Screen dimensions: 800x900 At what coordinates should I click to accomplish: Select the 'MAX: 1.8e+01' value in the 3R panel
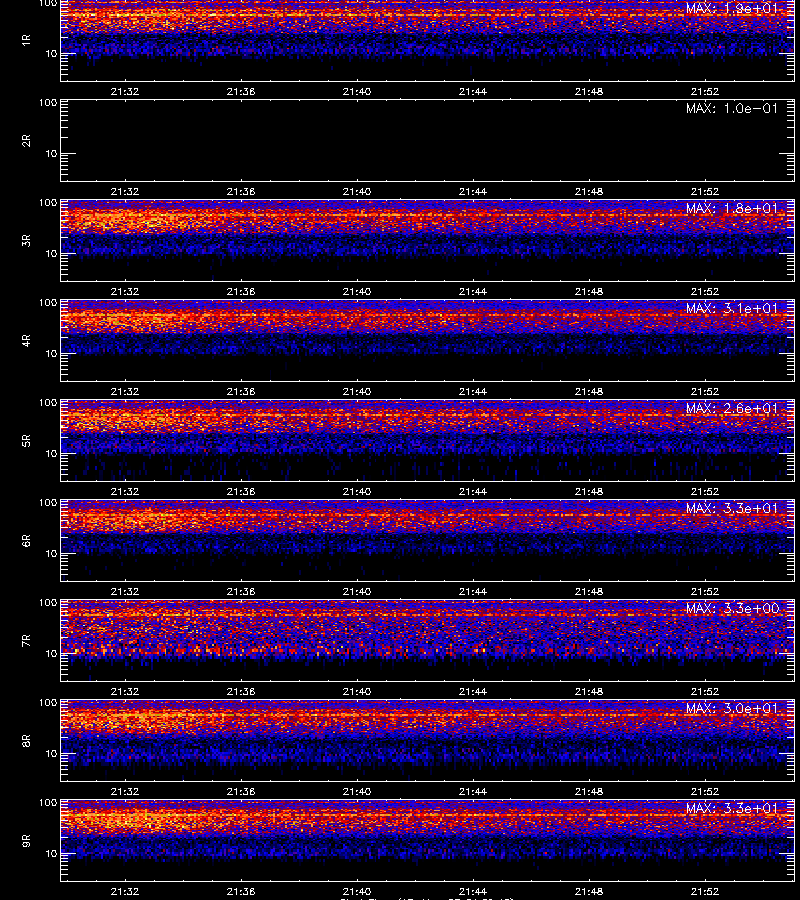[732, 208]
